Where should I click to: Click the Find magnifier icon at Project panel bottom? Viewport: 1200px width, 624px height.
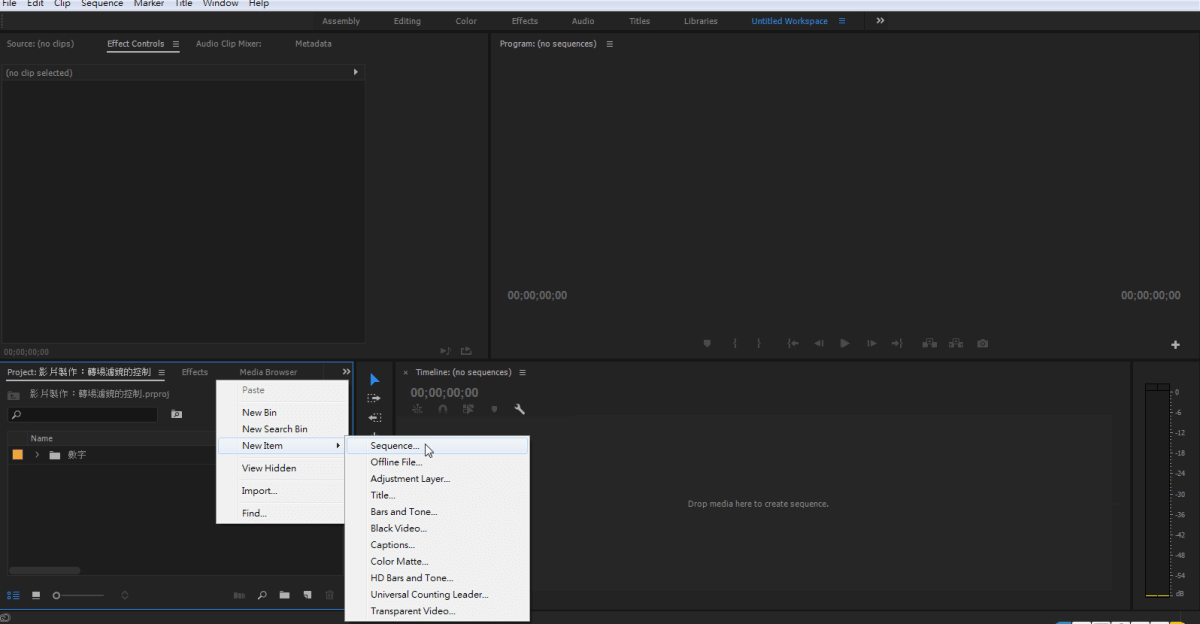tap(262, 595)
